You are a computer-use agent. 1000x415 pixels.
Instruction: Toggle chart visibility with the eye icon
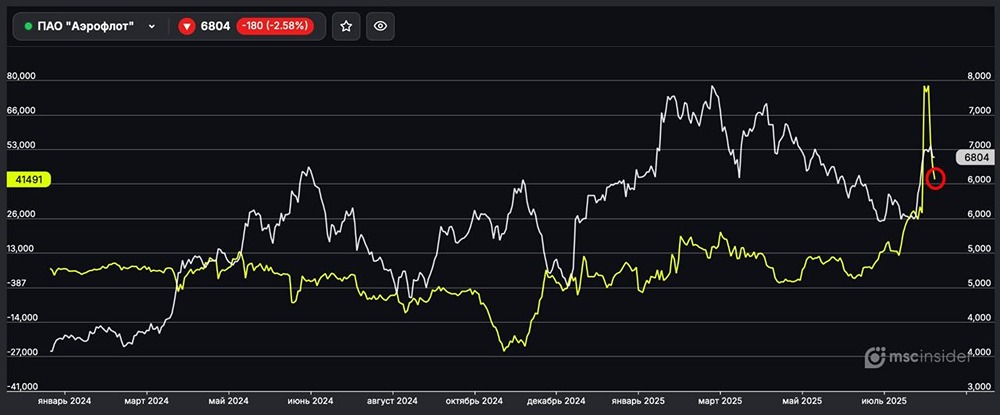click(x=378, y=27)
